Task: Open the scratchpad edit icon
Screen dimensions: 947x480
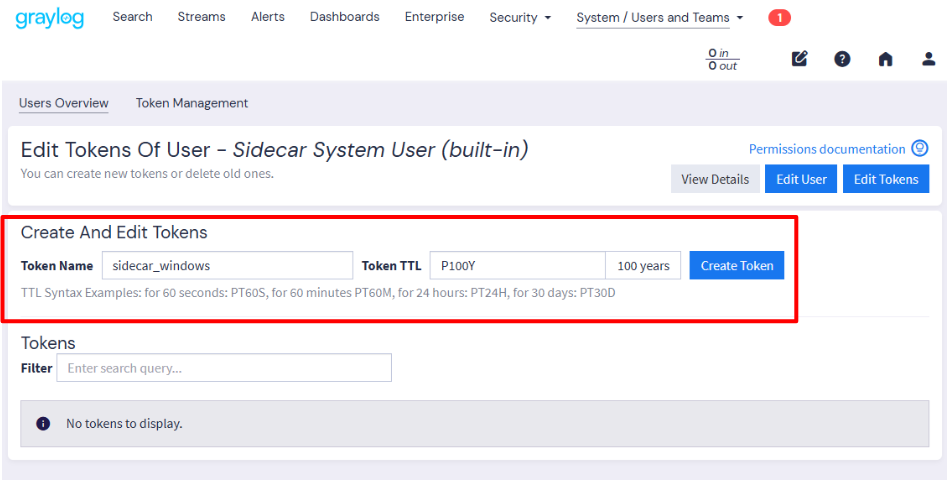Action: pos(800,59)
